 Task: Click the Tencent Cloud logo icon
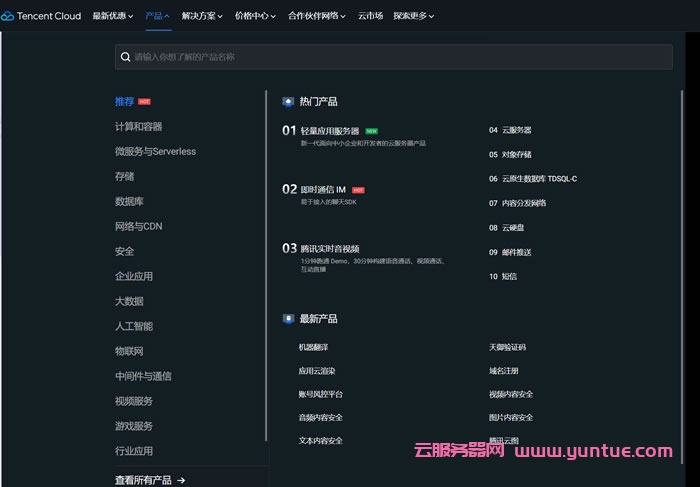[8, 16]
